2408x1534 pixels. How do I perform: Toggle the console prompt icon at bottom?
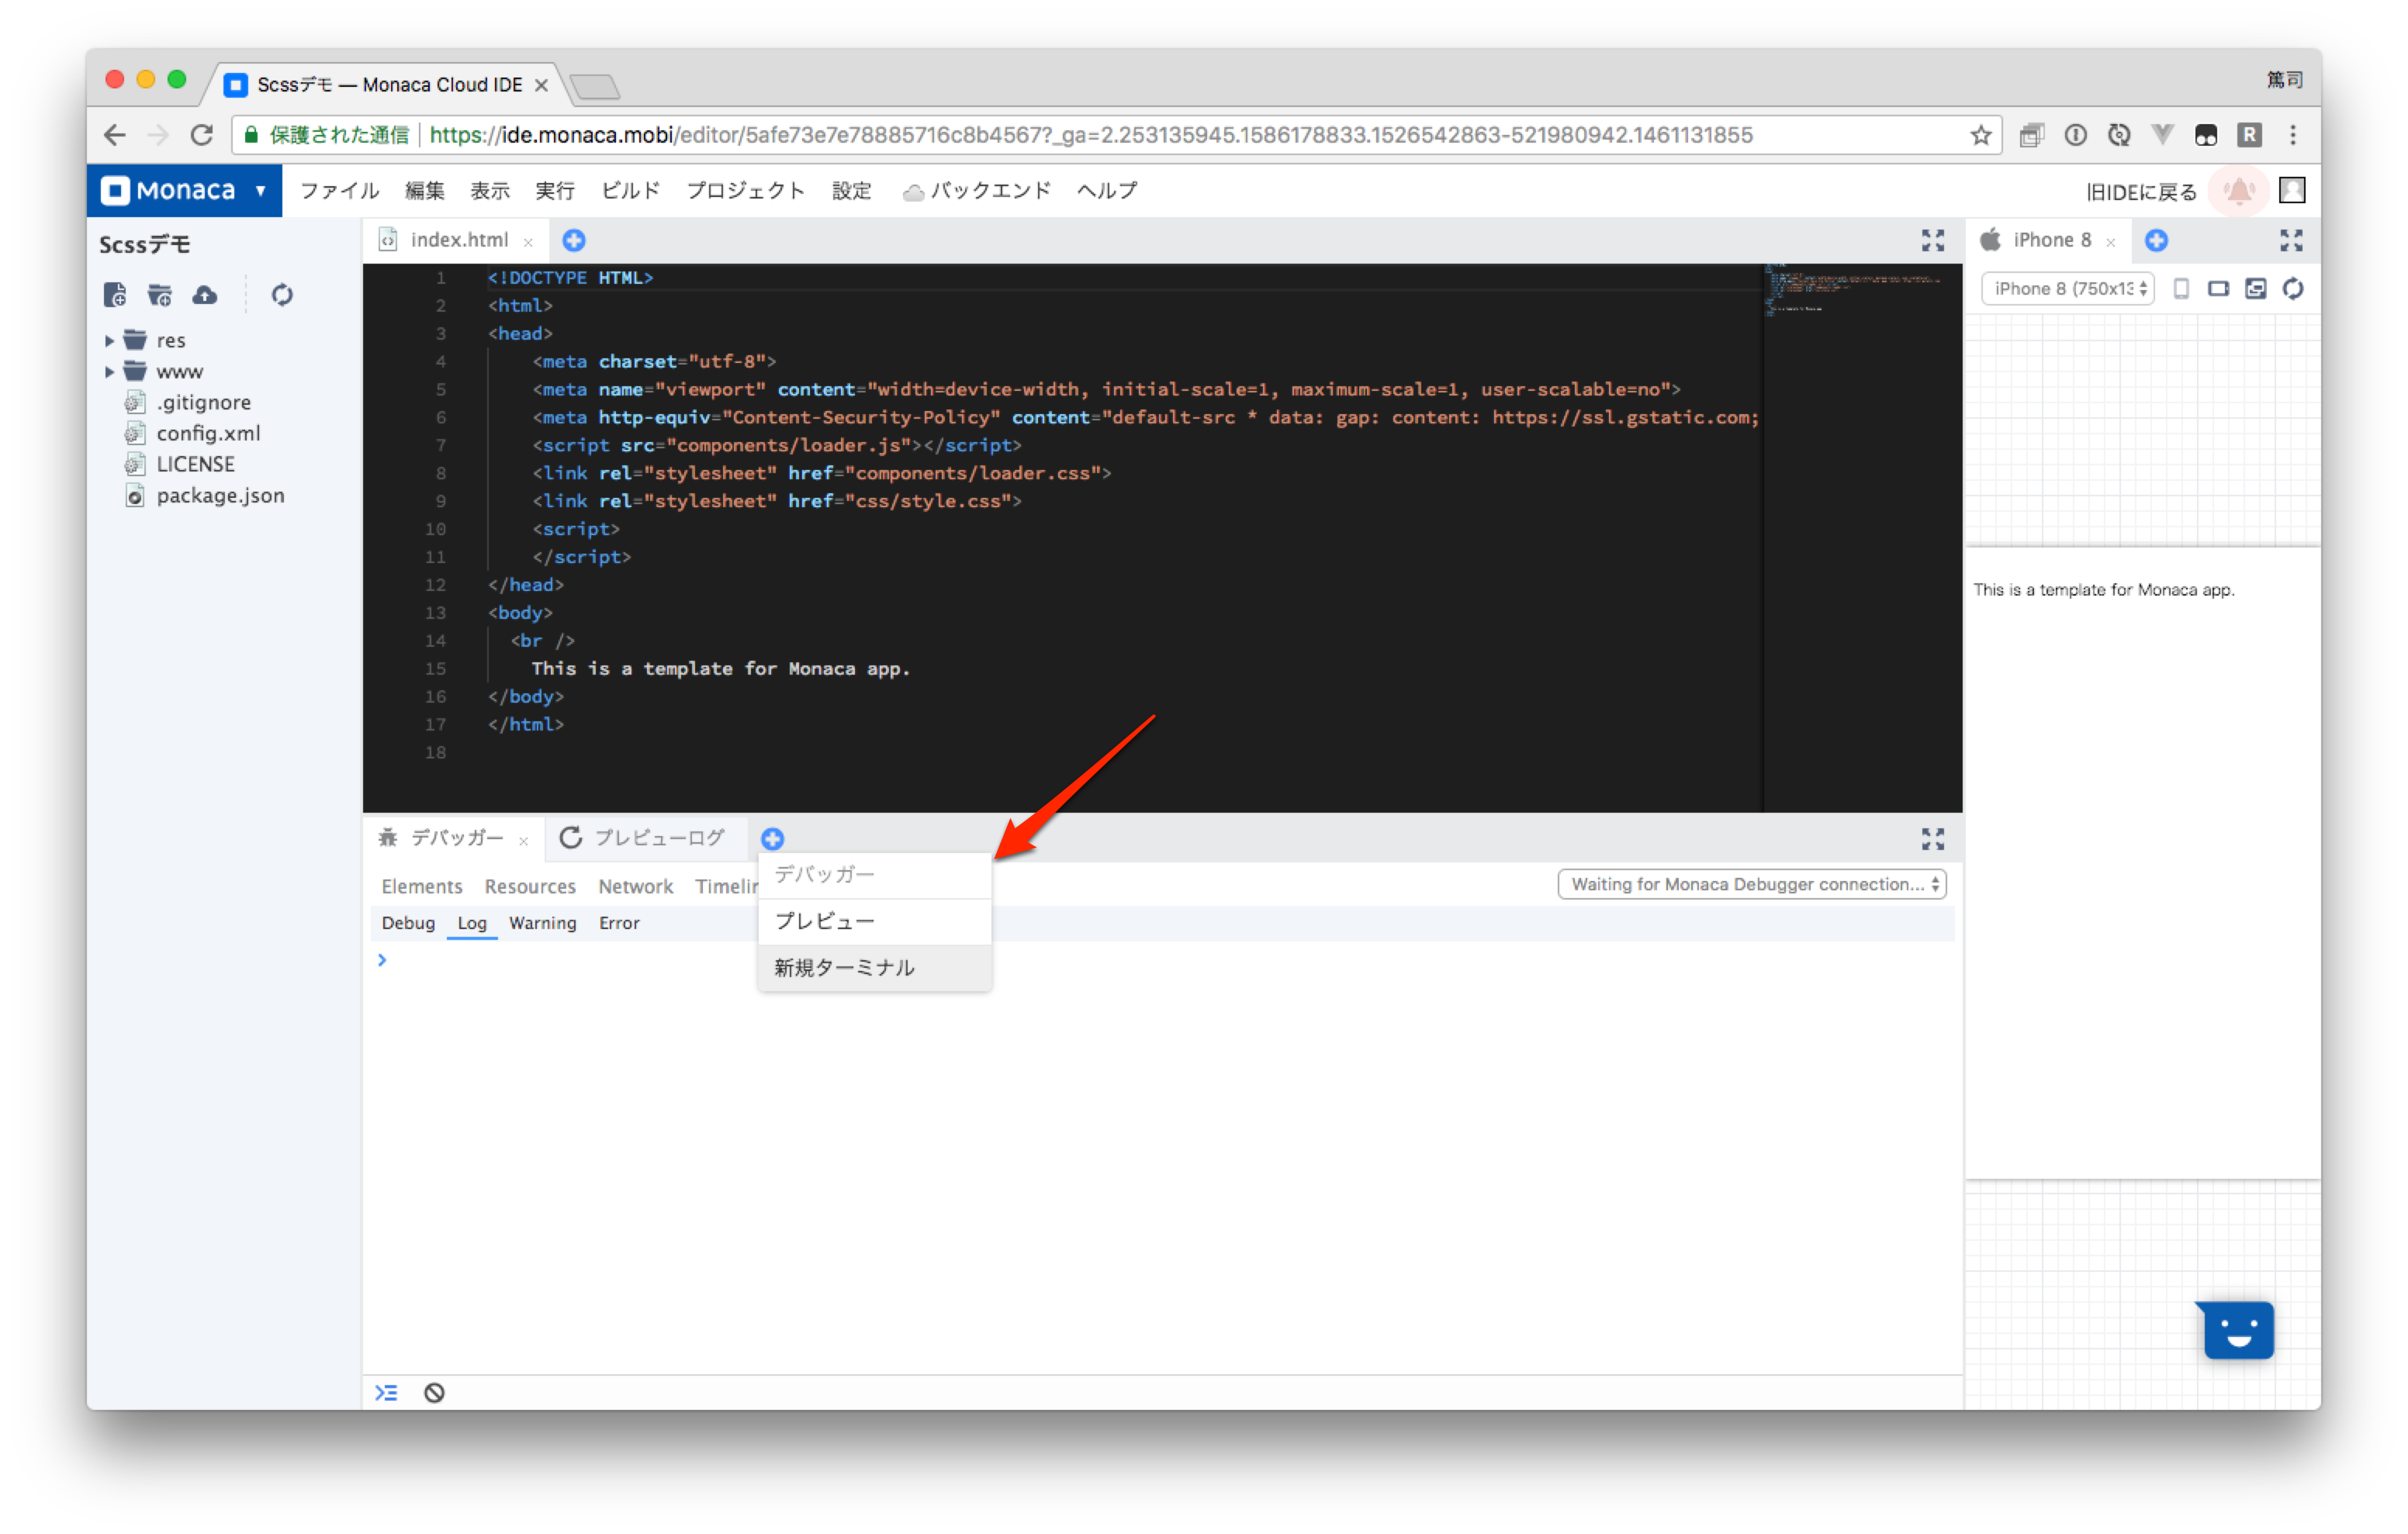coord(386,1393)
